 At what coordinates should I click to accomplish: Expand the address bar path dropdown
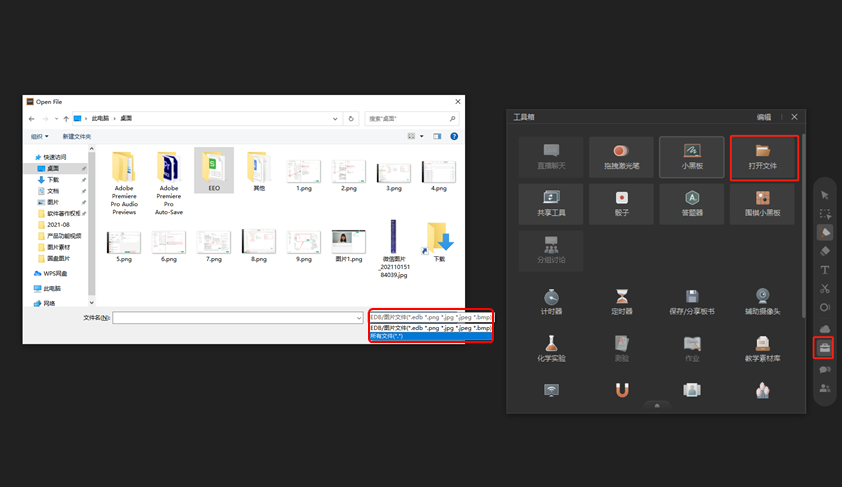pyautogui.click(x=335, y=119)
